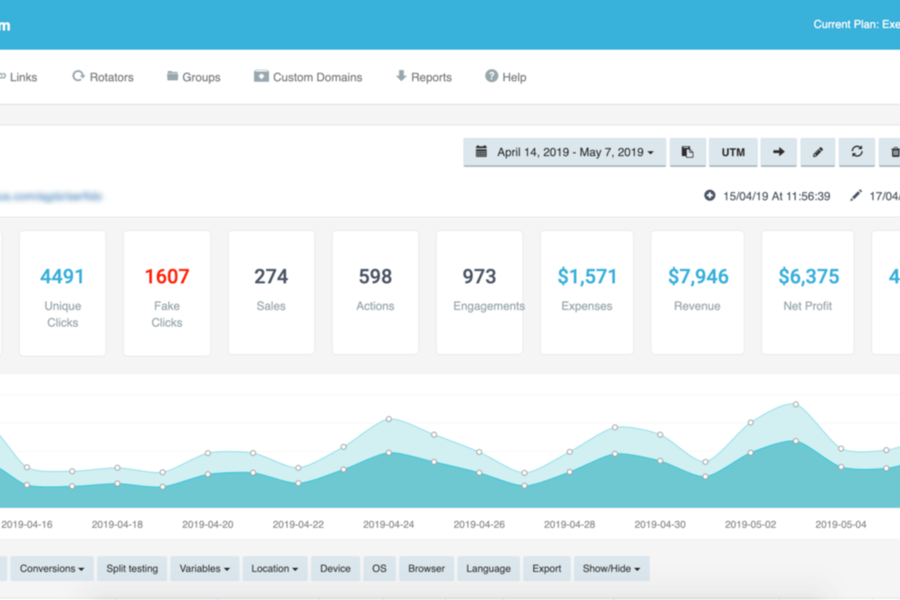
Task: Select the Browser breakdown tab
Action: [426, 568]
